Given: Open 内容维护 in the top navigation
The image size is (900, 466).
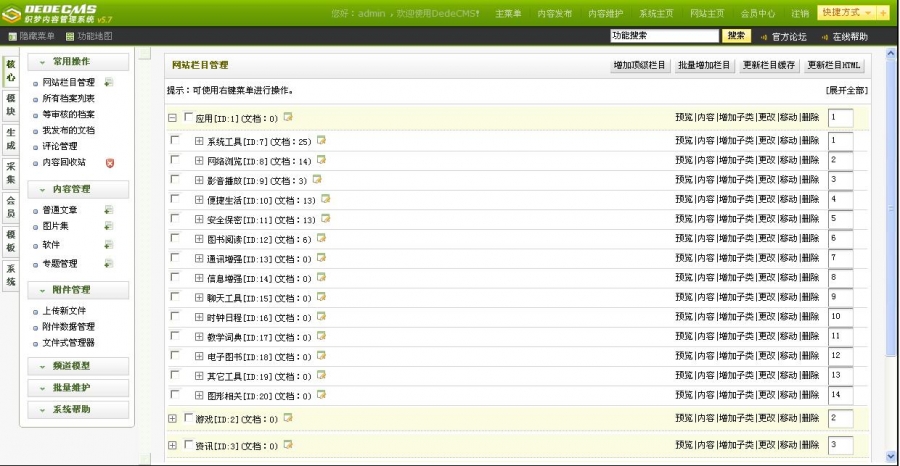Looking at the screenshot, I should (x=605, y=13).
